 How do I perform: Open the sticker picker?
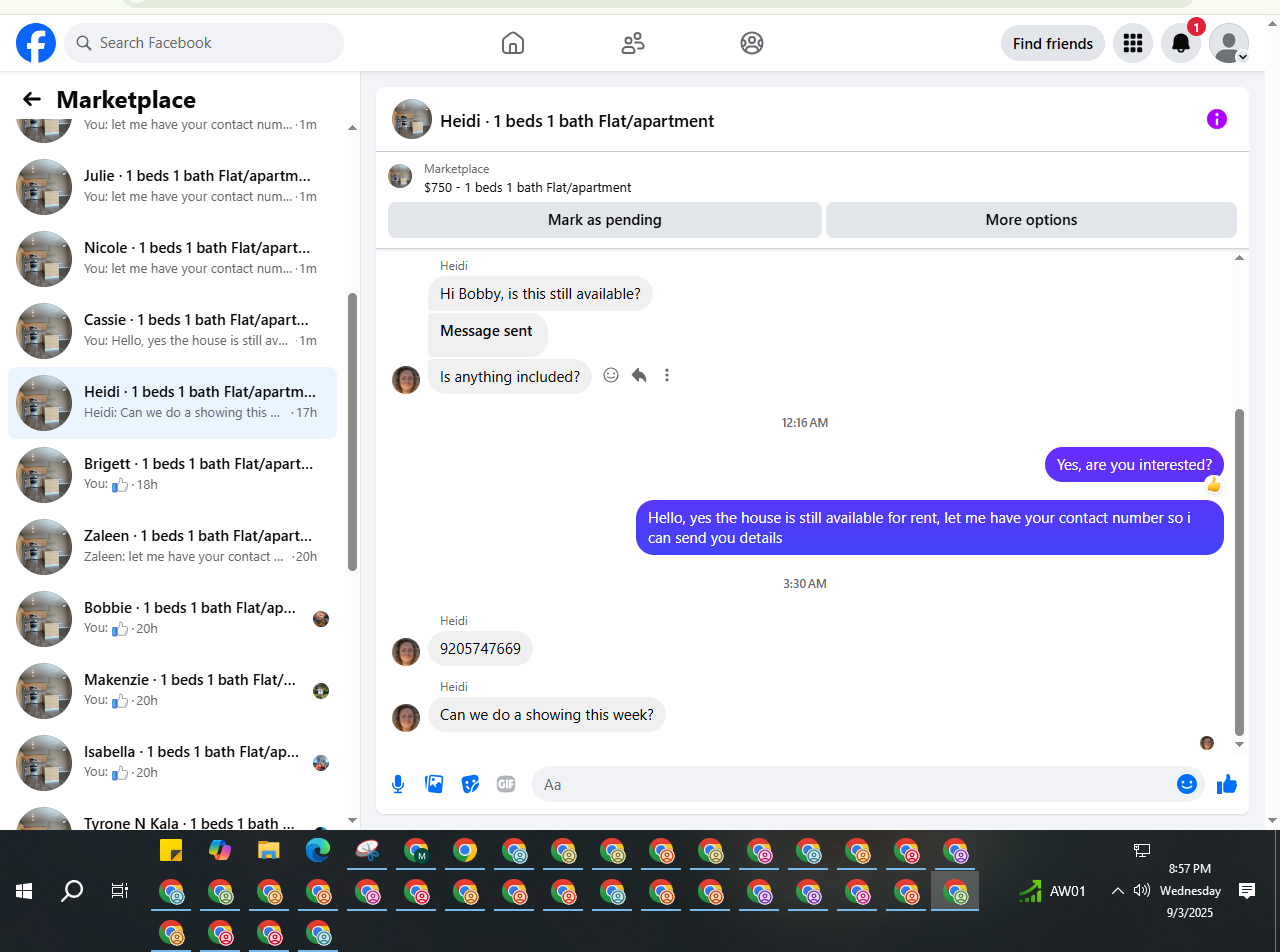click(470, 784)
